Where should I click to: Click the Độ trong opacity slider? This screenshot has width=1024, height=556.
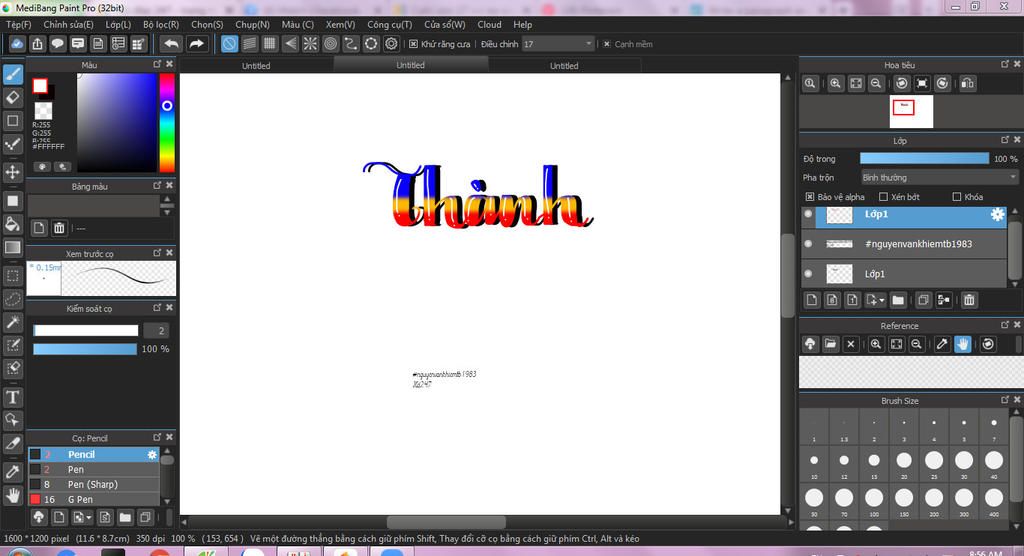click(x=924, y=159)
